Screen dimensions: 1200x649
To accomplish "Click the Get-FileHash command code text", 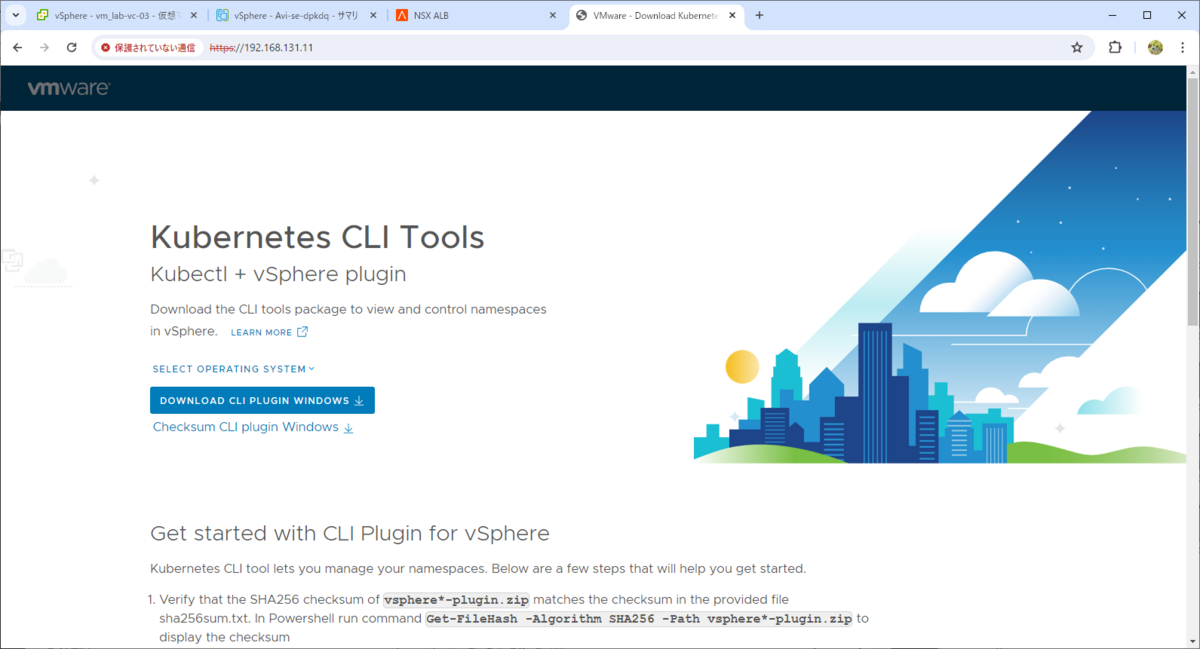I will [639, 618].
